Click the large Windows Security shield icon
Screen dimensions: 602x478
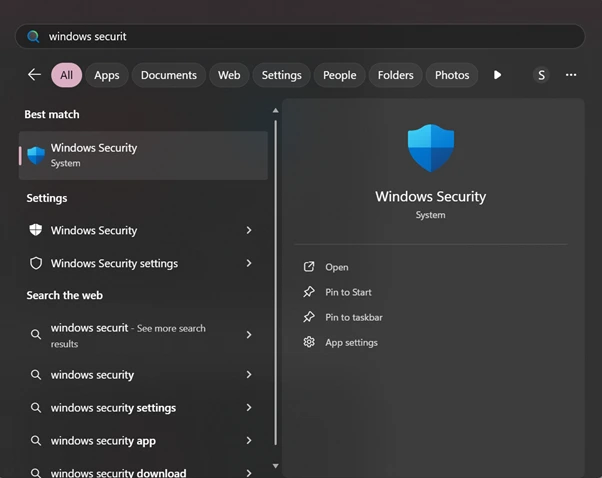click(430, 148)
